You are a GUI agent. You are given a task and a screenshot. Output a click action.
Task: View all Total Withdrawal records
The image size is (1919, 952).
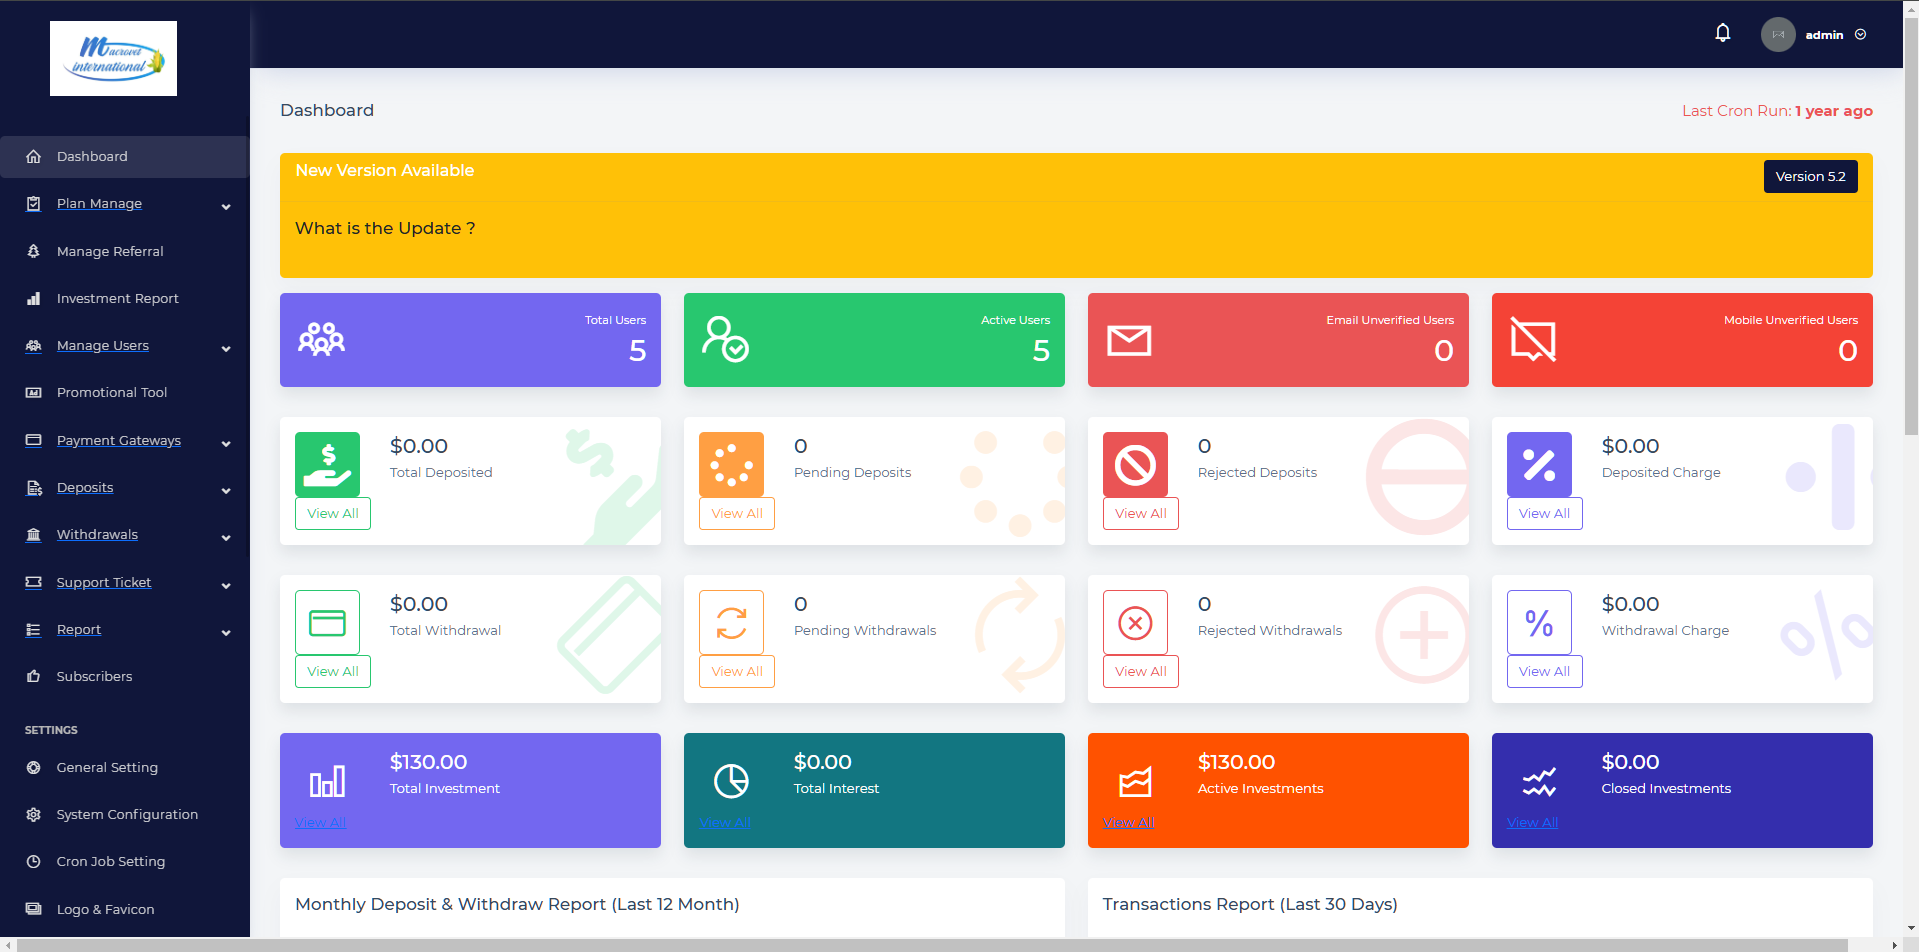coord(333,671)
